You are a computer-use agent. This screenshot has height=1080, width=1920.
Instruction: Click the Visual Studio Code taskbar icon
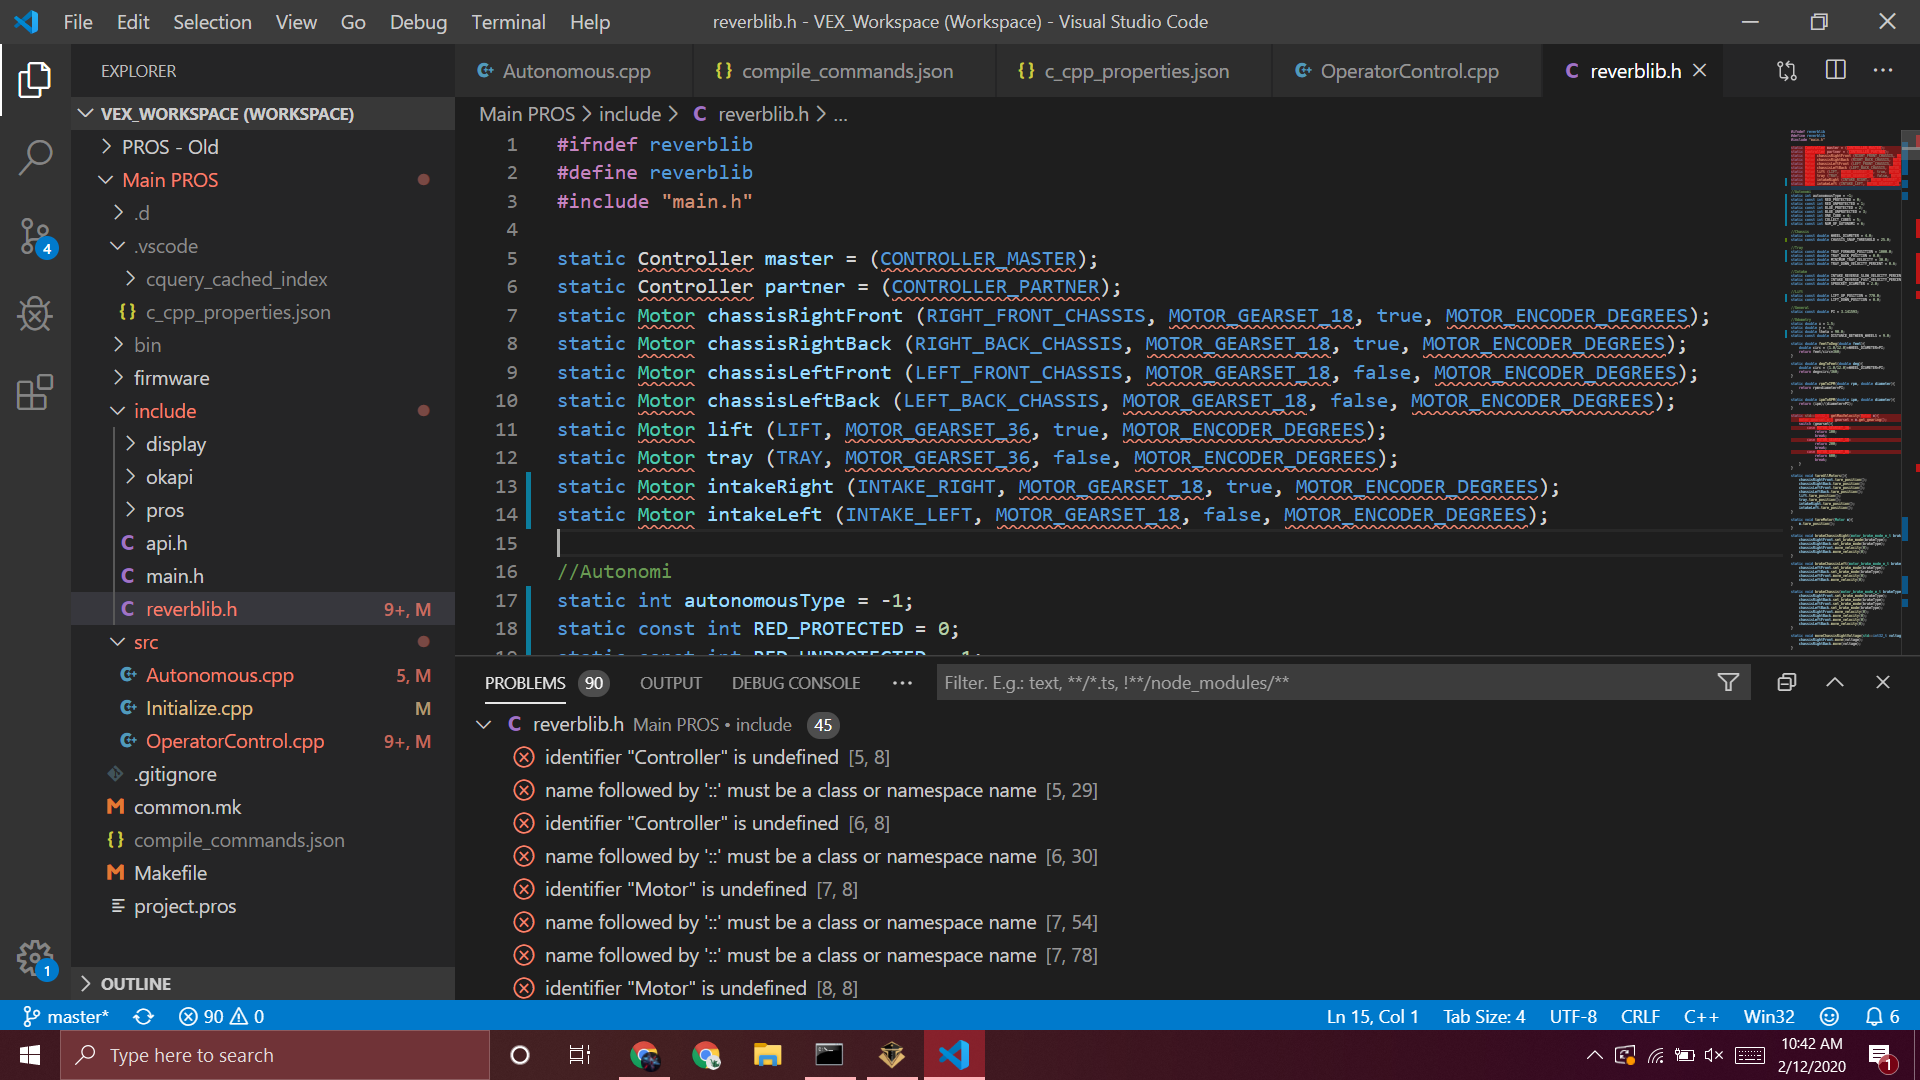click(x=954, y=1055)
